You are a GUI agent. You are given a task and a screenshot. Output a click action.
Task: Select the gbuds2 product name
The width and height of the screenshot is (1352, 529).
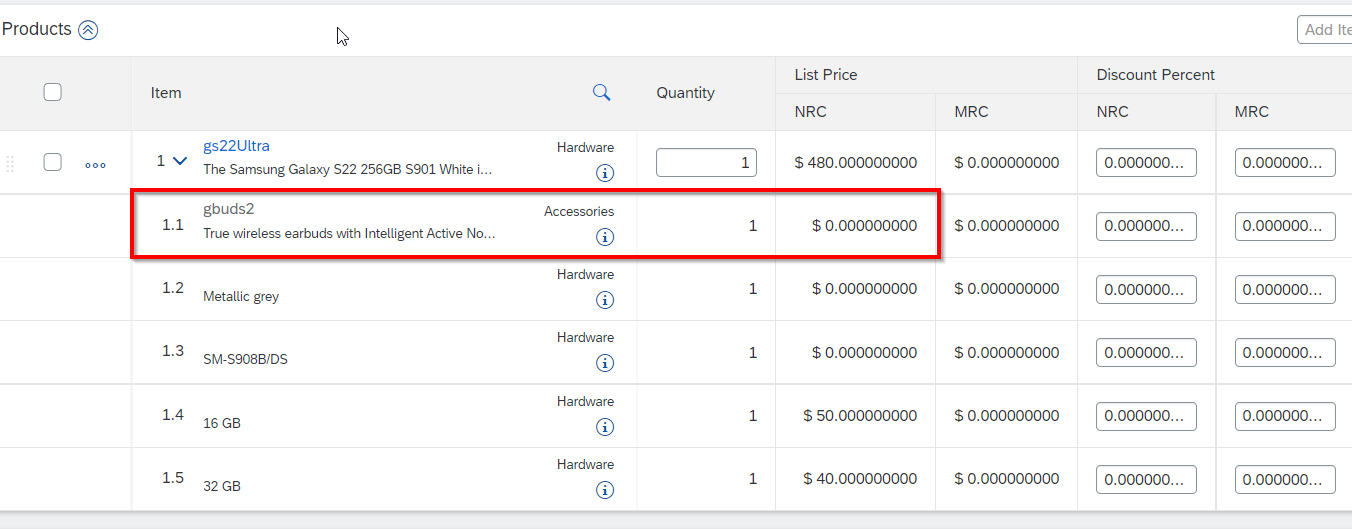click(x=229, y=210)
